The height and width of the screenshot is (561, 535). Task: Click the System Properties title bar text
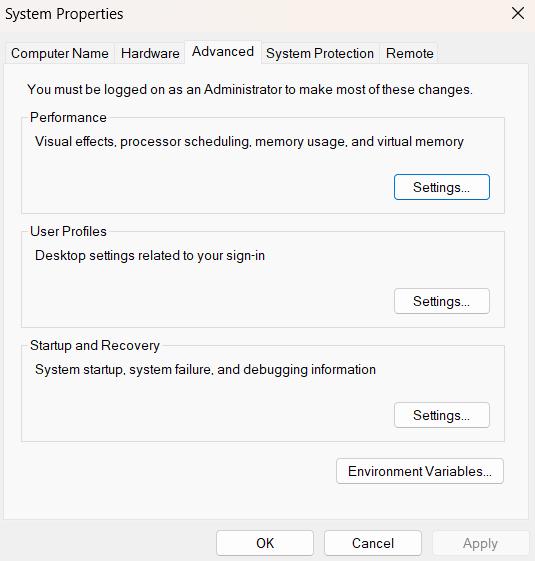pos(64,14)
